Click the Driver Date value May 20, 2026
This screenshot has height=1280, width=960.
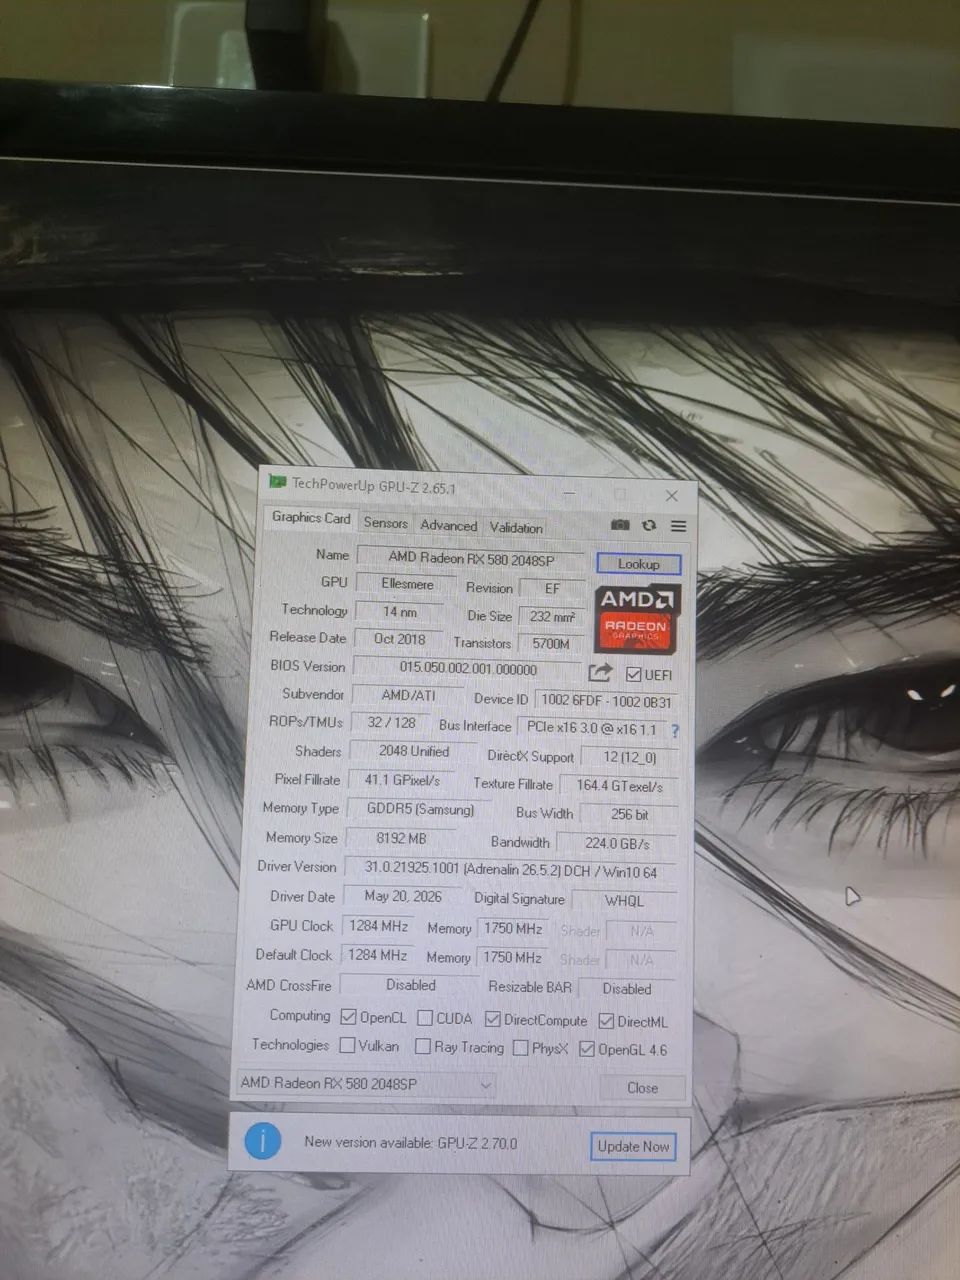click(x=403, y=897)
